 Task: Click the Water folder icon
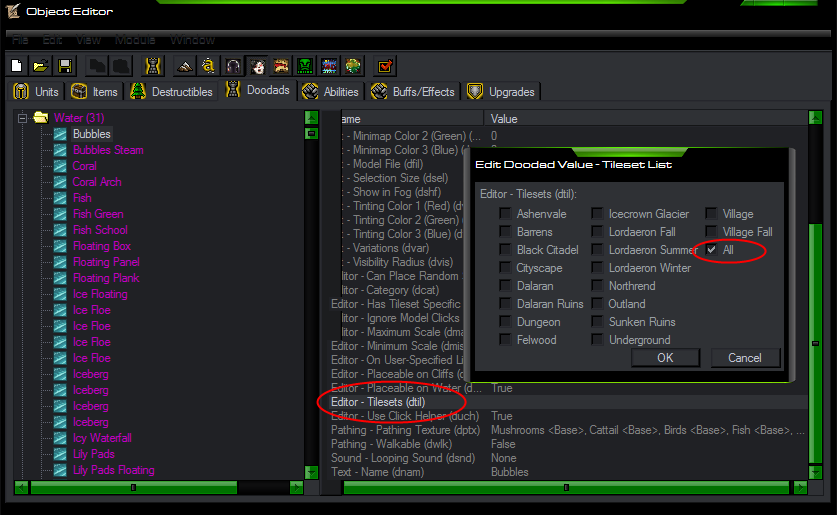[41, 117]
